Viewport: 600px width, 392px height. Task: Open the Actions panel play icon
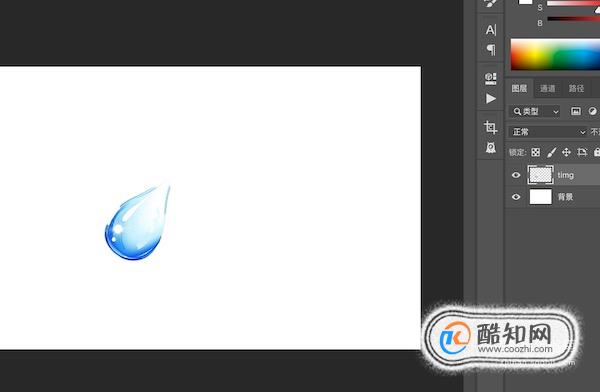pos(491,98)
